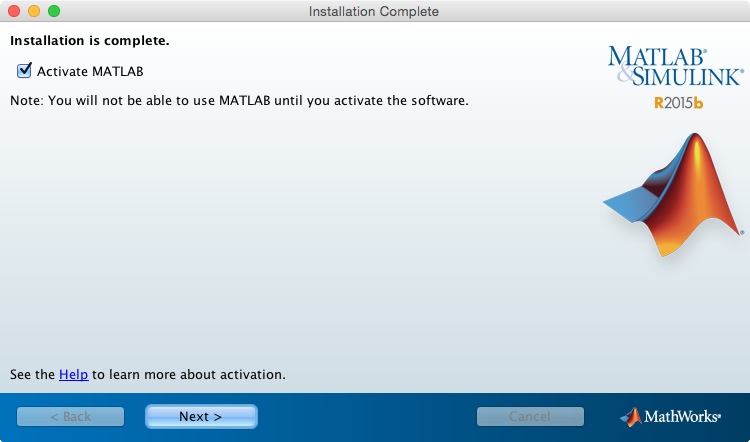Close the installer with red window button

tap(13, 11)
